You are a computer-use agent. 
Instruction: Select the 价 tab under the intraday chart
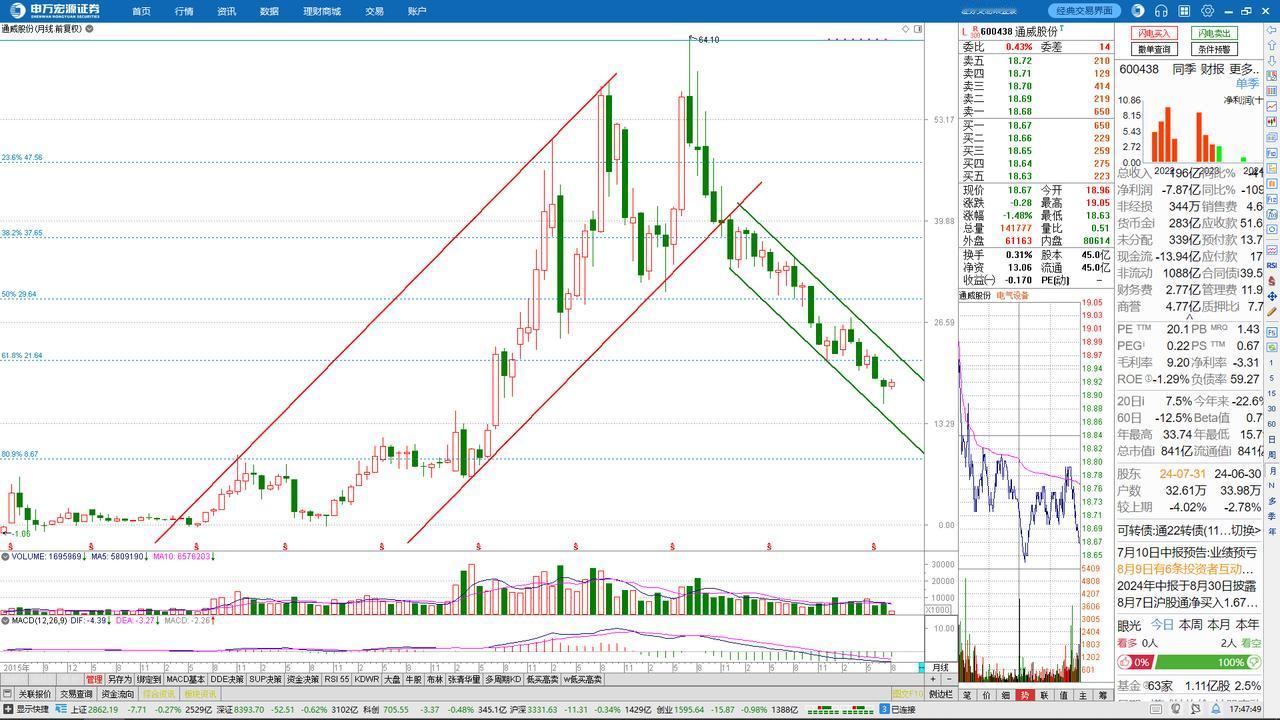(x=986, y=694)
